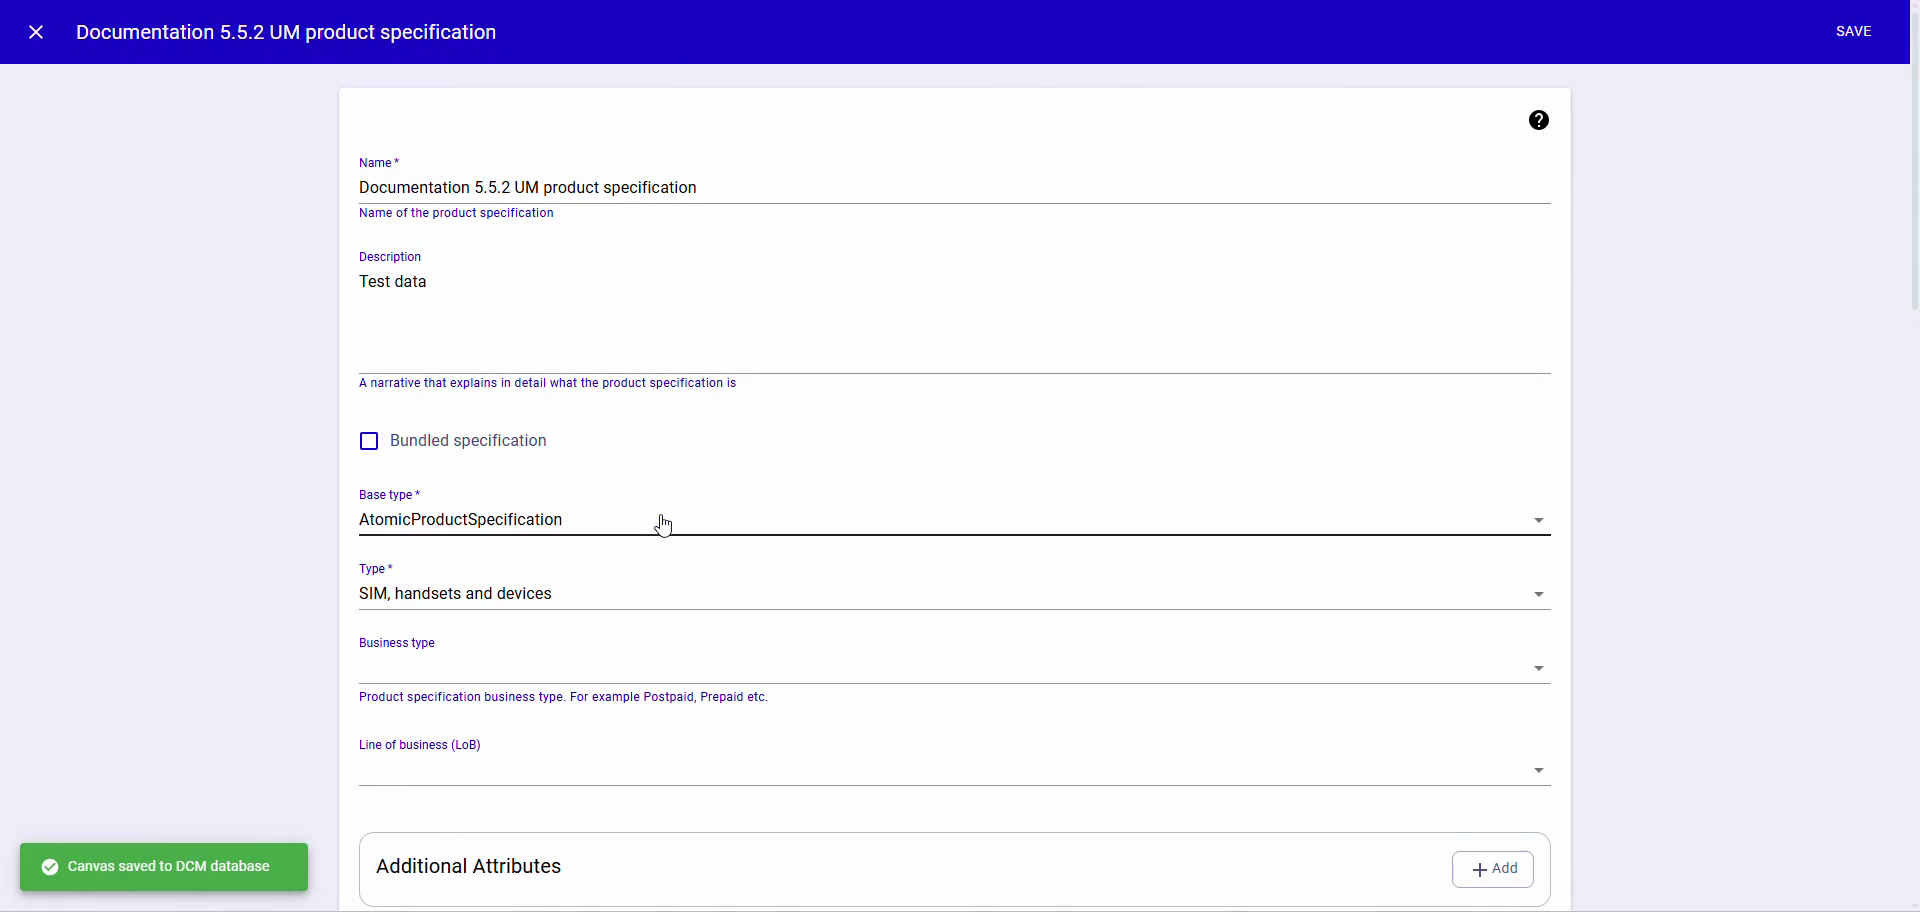This screenshot has width=1920, height=912.
Task: Click the checkmark icon in the save notification
Action: pyautogui.click(x=49, y=866)
